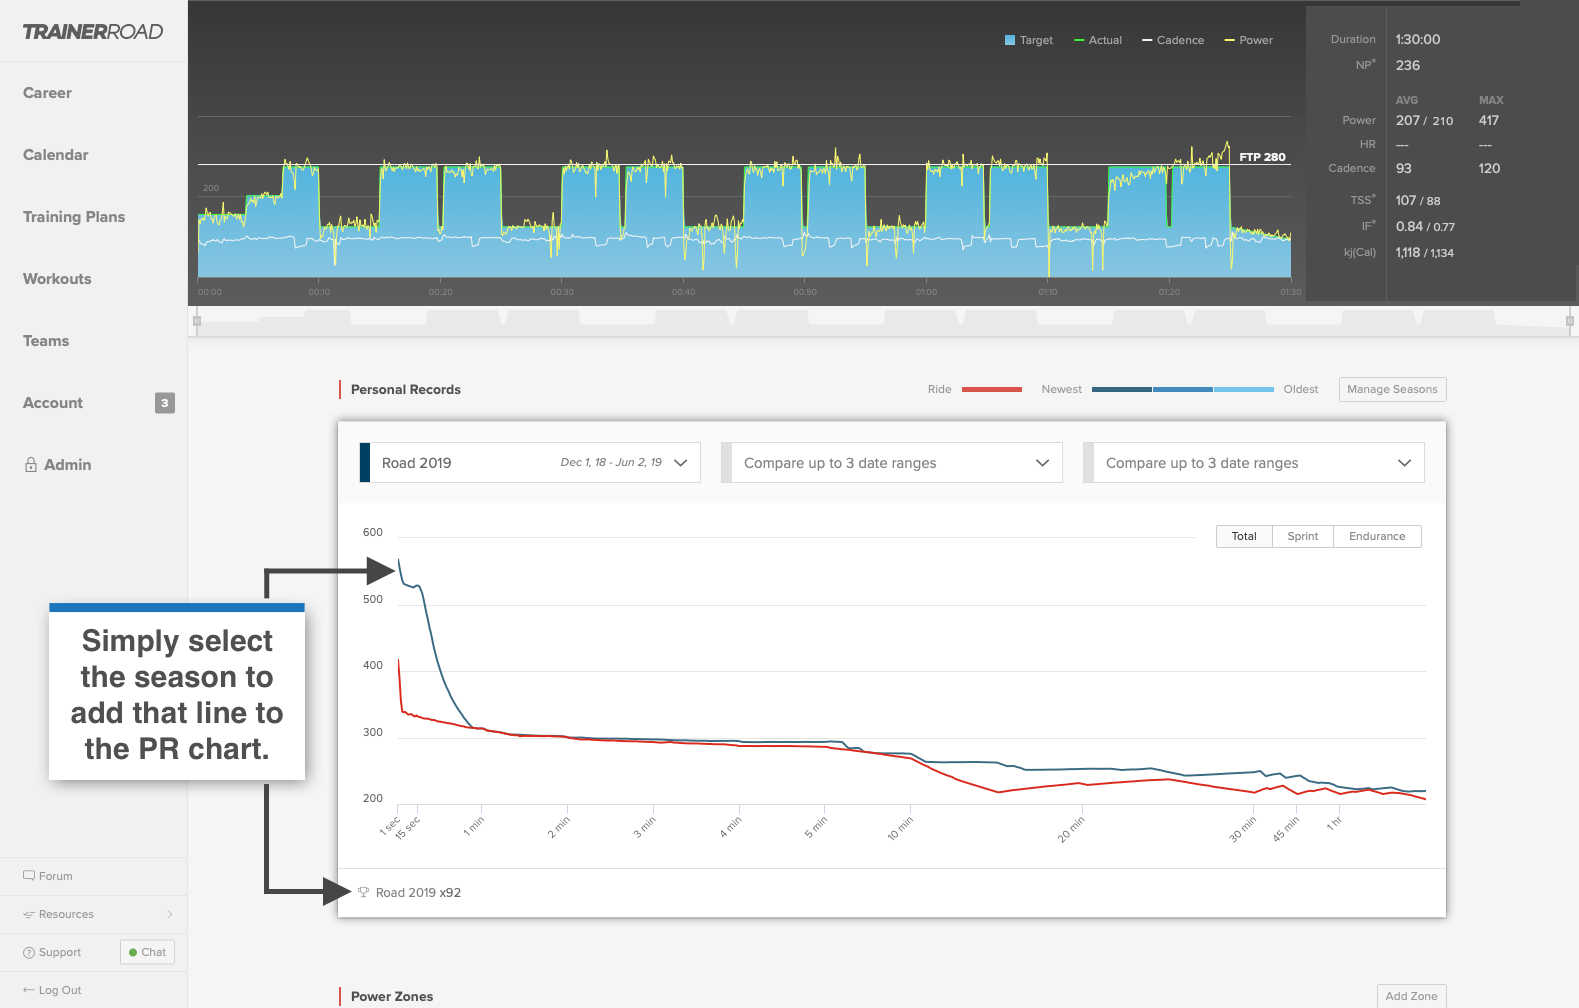Click the NP value 236
The image size is (1579, 1008).
tap(1408, 66)
